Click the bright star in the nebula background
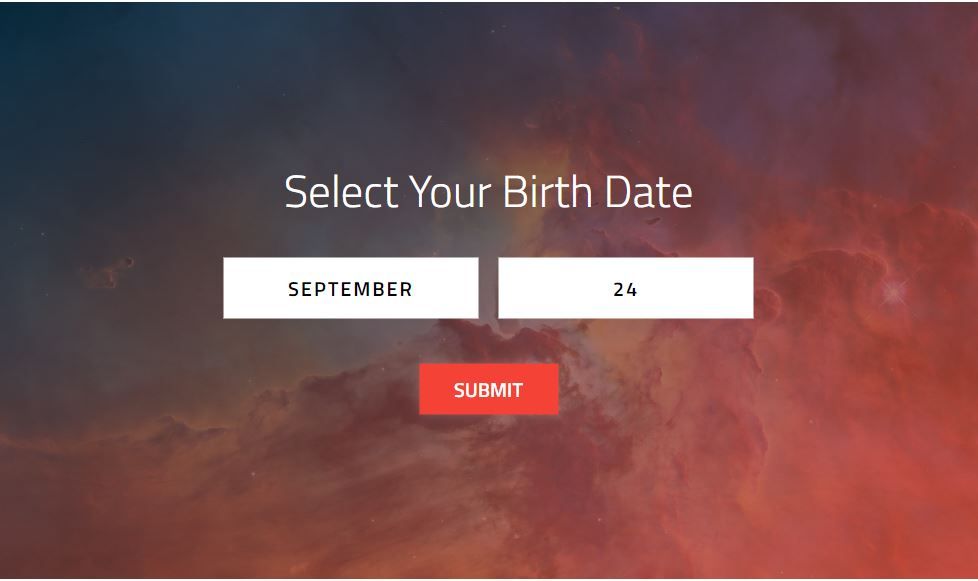The height and width of the screenshot is (581, 978). point(893,292)
